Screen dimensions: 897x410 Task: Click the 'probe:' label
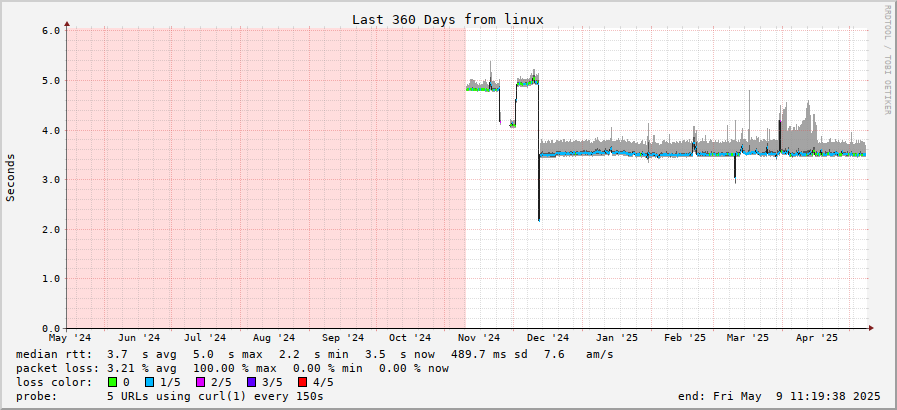click(38, 396)
